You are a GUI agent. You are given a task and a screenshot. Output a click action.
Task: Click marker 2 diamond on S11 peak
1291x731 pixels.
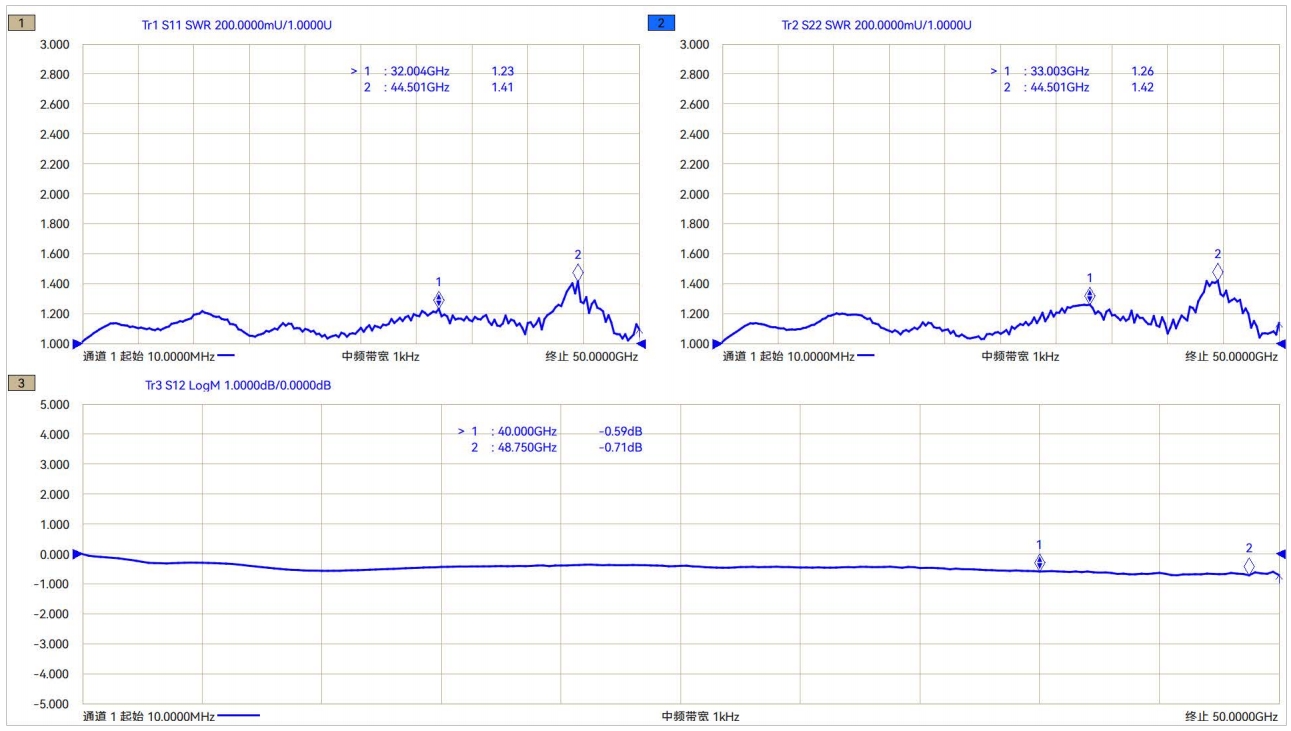578,272
